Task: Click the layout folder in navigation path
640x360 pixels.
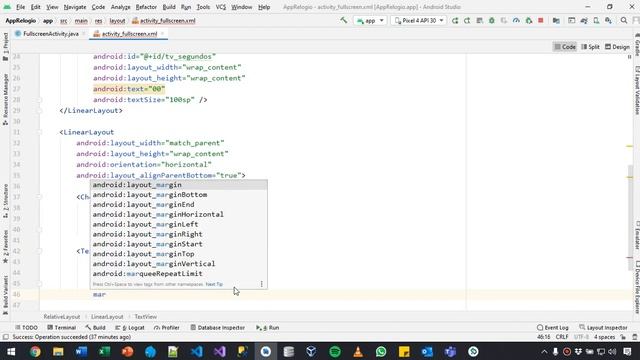Action: tap(117, 20)
